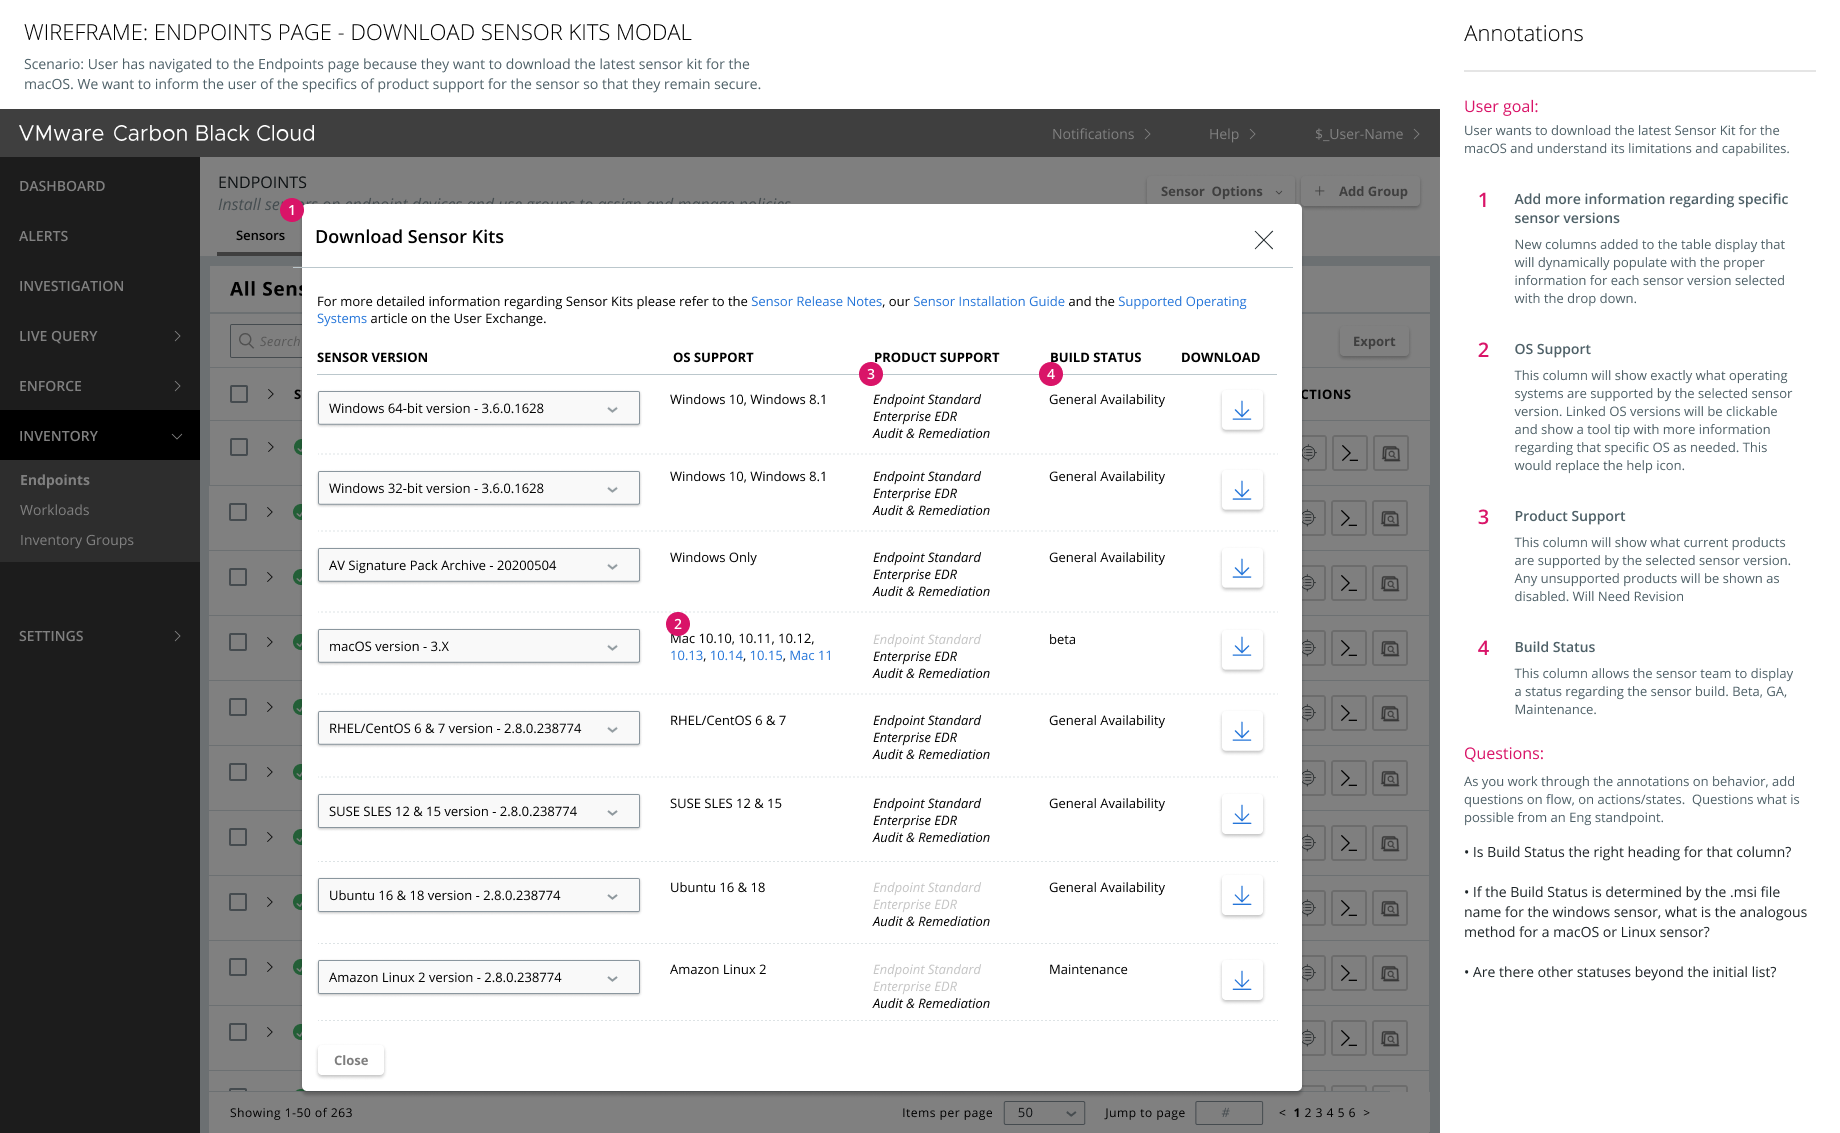The width and height of the screenshot is (1840, 1133).
Task: Open RHEL/CentOS 6 & 7 version dropdown
Action: 478,728
